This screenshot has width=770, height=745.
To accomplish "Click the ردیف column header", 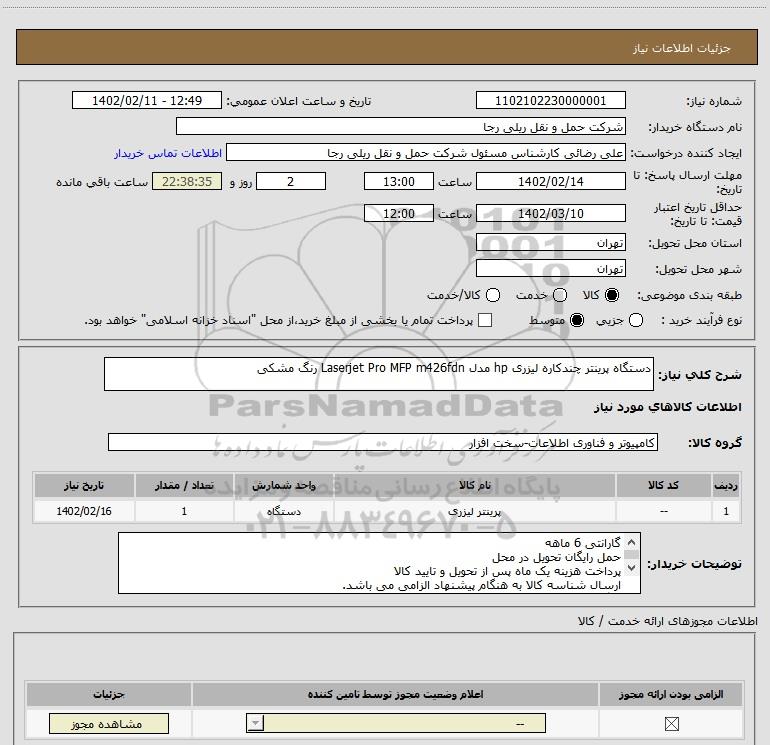I will point(726,485).
